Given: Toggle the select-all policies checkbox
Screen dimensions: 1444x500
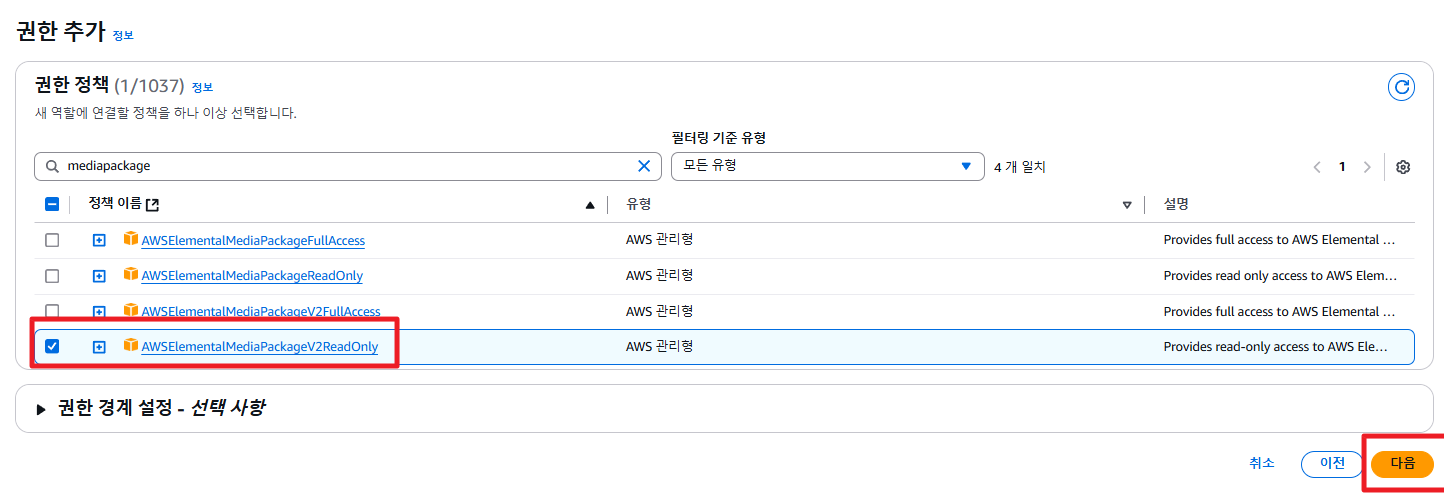Looking at the screenshot, I should point(52,204).
